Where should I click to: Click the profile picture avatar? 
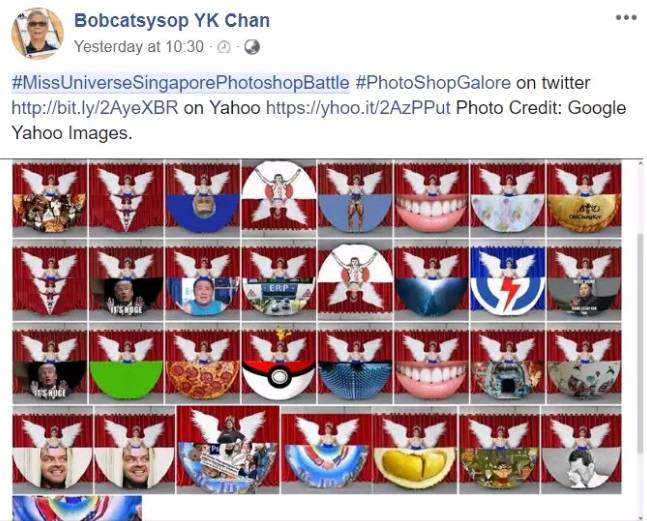(x=38, y=33)
